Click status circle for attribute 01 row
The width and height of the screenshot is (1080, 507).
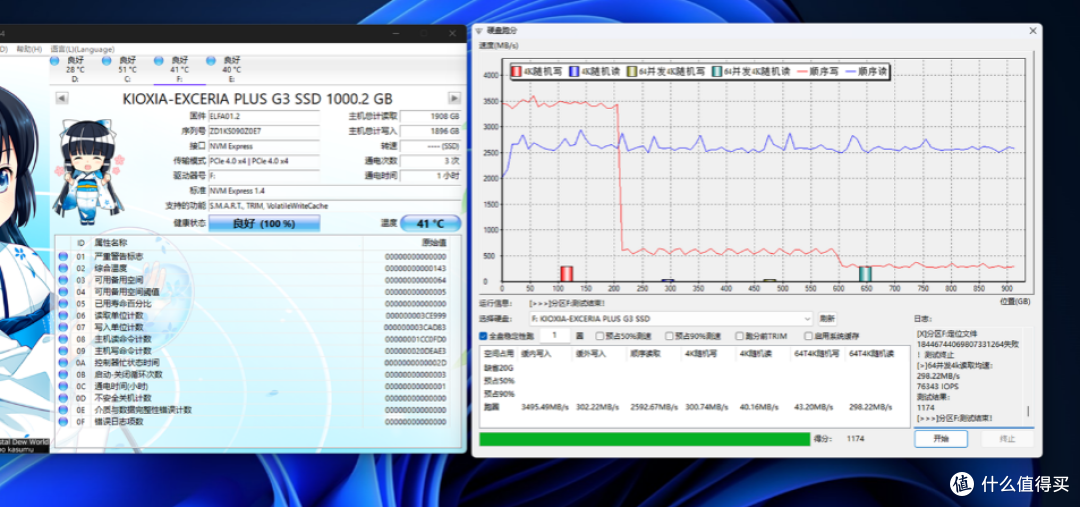(x=64, y=256)
